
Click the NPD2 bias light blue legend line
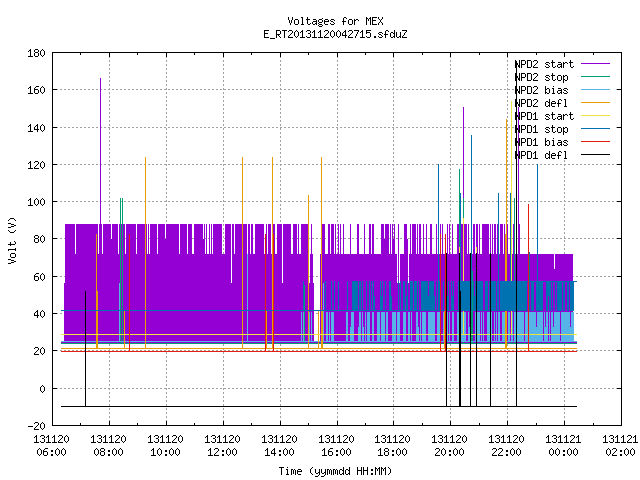tap(595, 90)
